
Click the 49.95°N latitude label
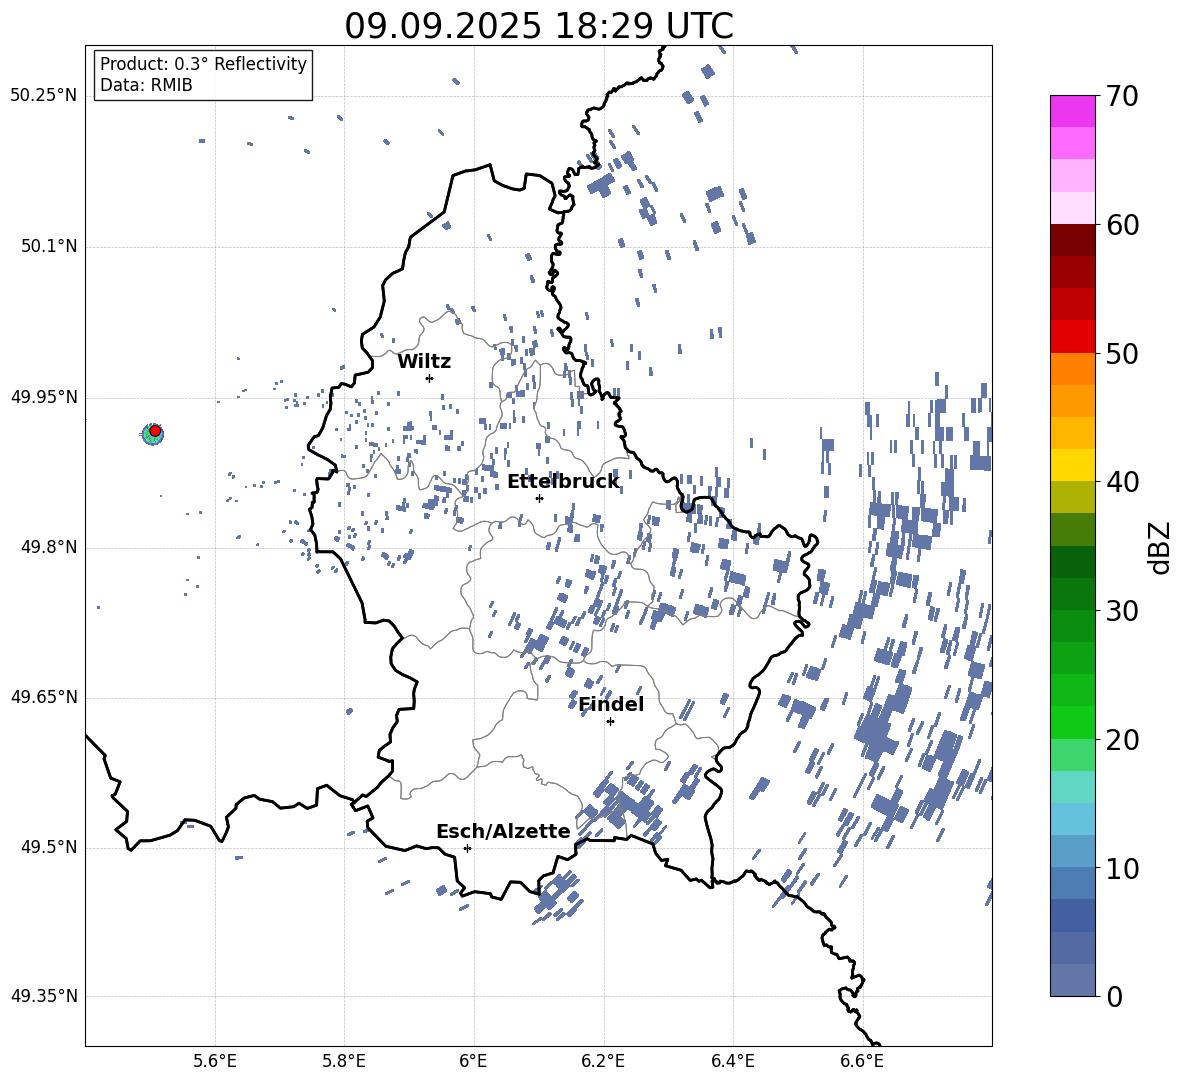click(44, 397)
